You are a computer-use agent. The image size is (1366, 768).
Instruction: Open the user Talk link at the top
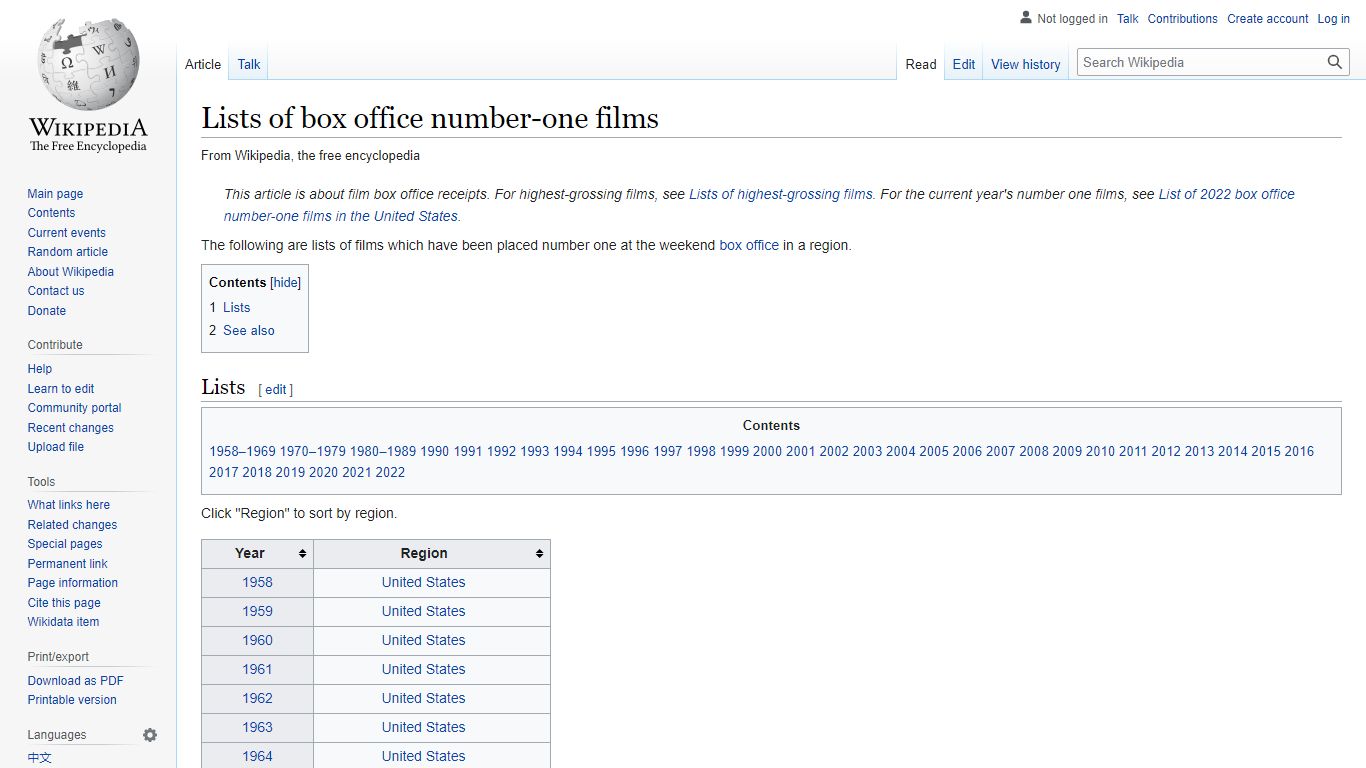click(1128, 19)
